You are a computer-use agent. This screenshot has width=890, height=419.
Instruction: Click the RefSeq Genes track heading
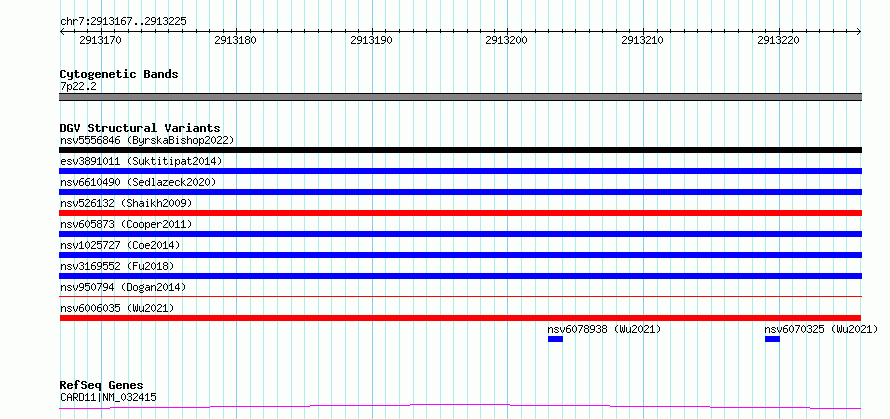click(x=102, y=386)
